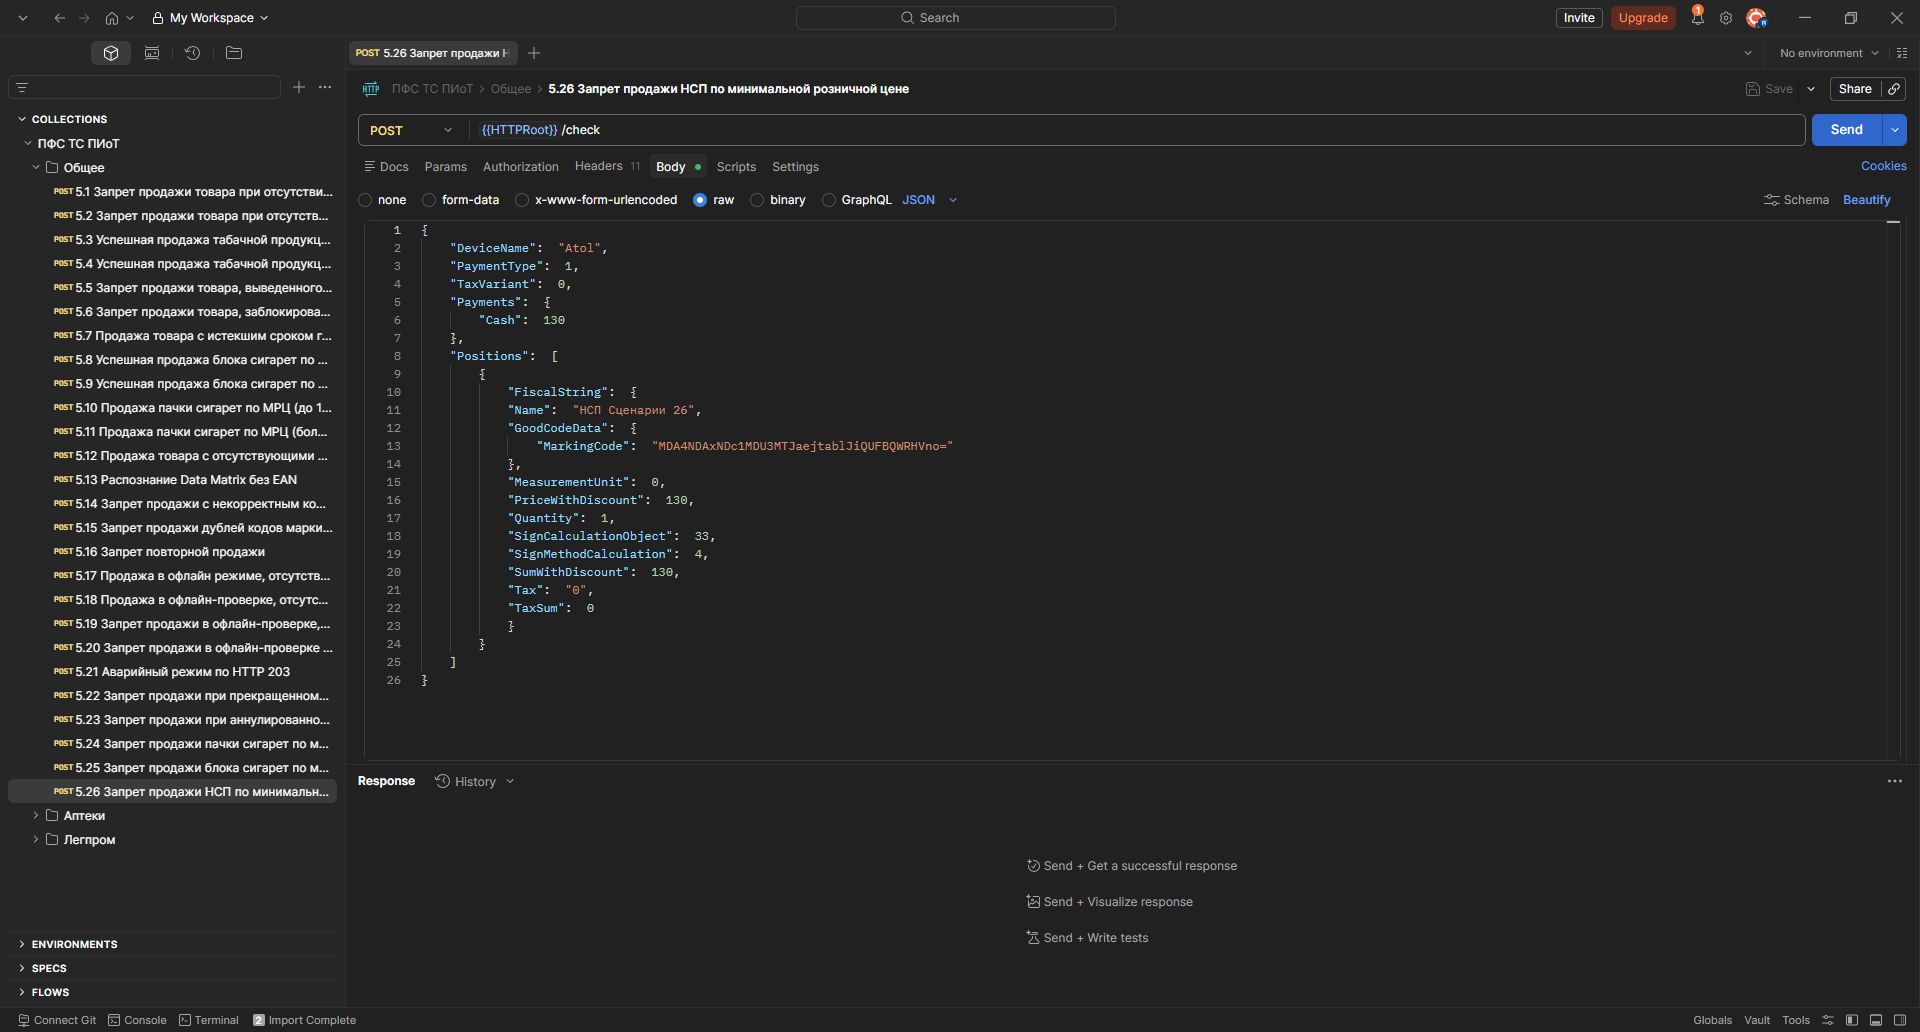Click the plus icon to create new collection

coord(299,87)
